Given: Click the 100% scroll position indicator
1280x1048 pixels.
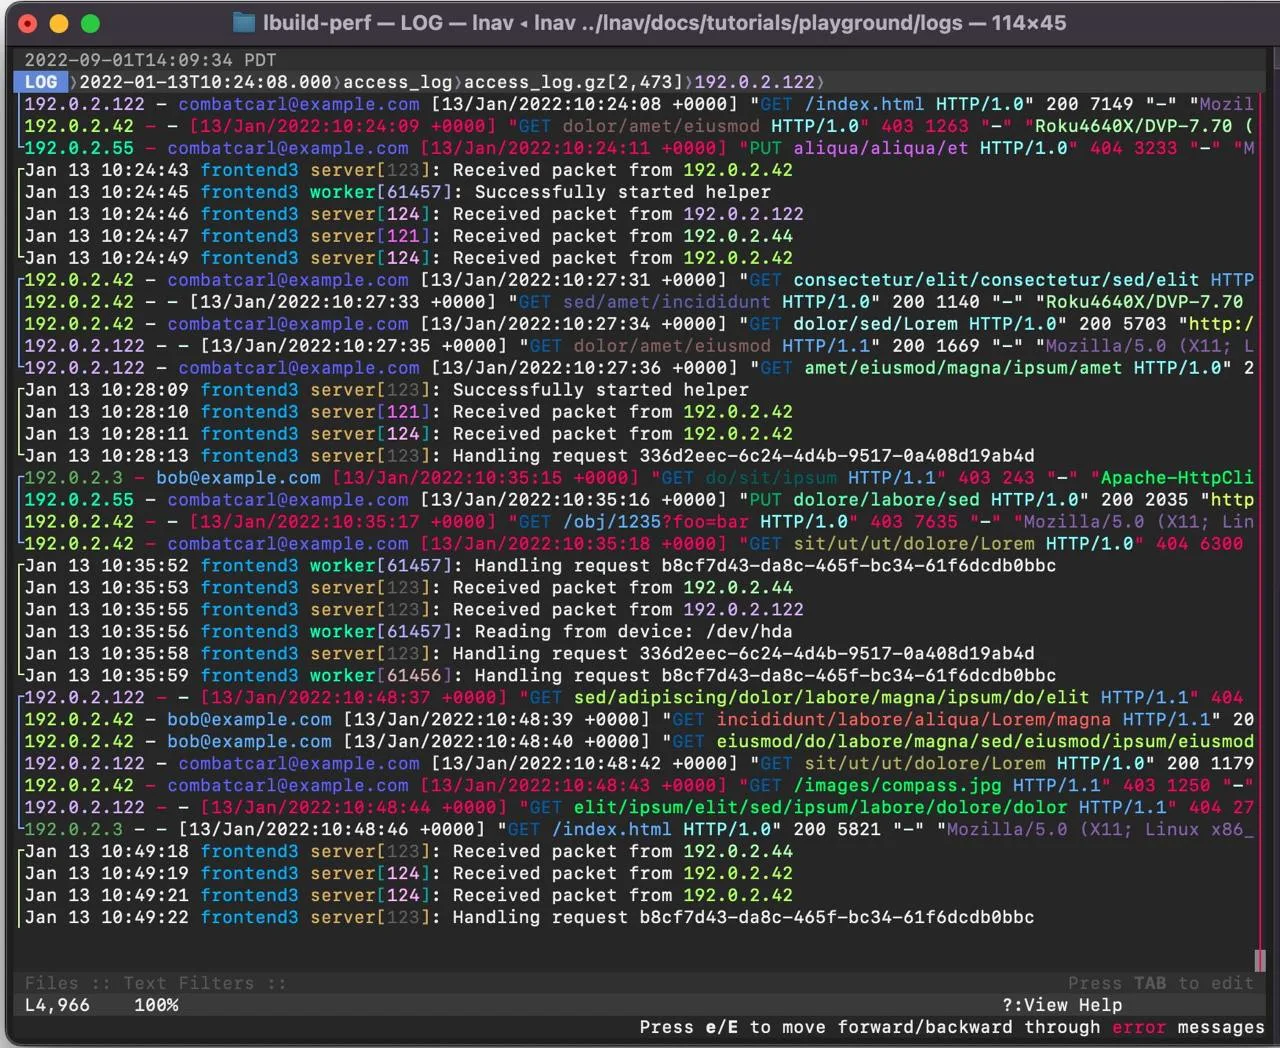Looking at the screenshot, I should pos(156,1005).
